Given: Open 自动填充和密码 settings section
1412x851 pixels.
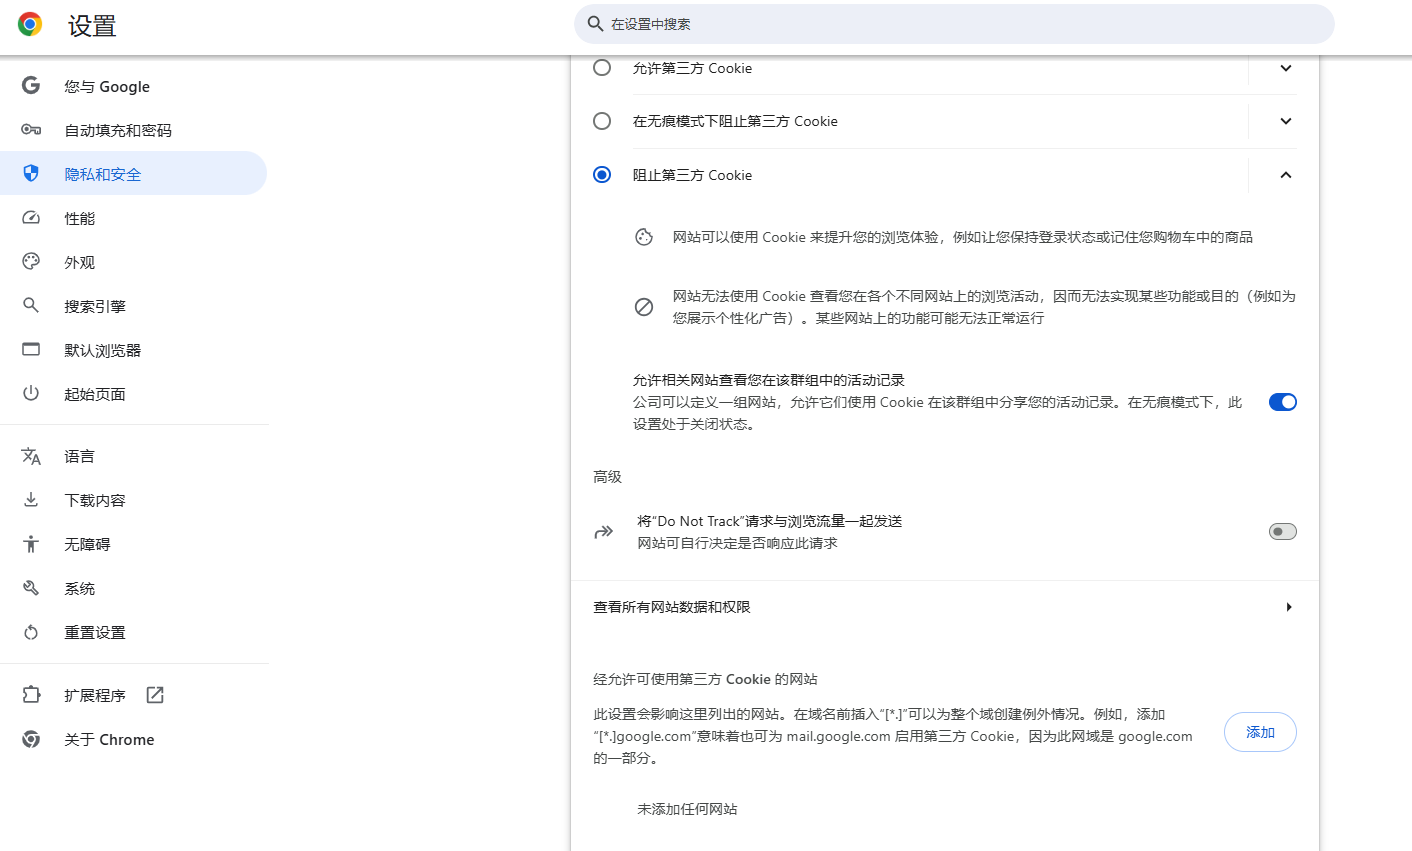Looking at the screenshot, I should tap(134, 130).
